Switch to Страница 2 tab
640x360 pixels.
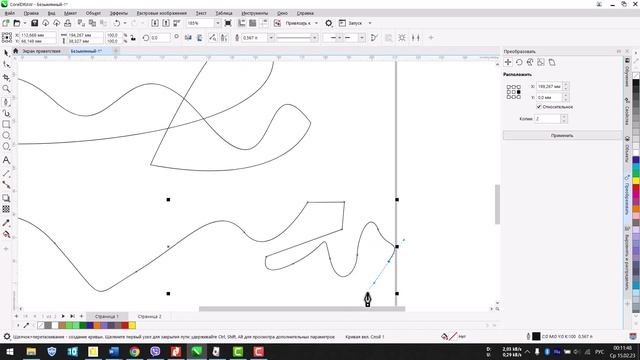pyautogui.click(x=149, y=316)
